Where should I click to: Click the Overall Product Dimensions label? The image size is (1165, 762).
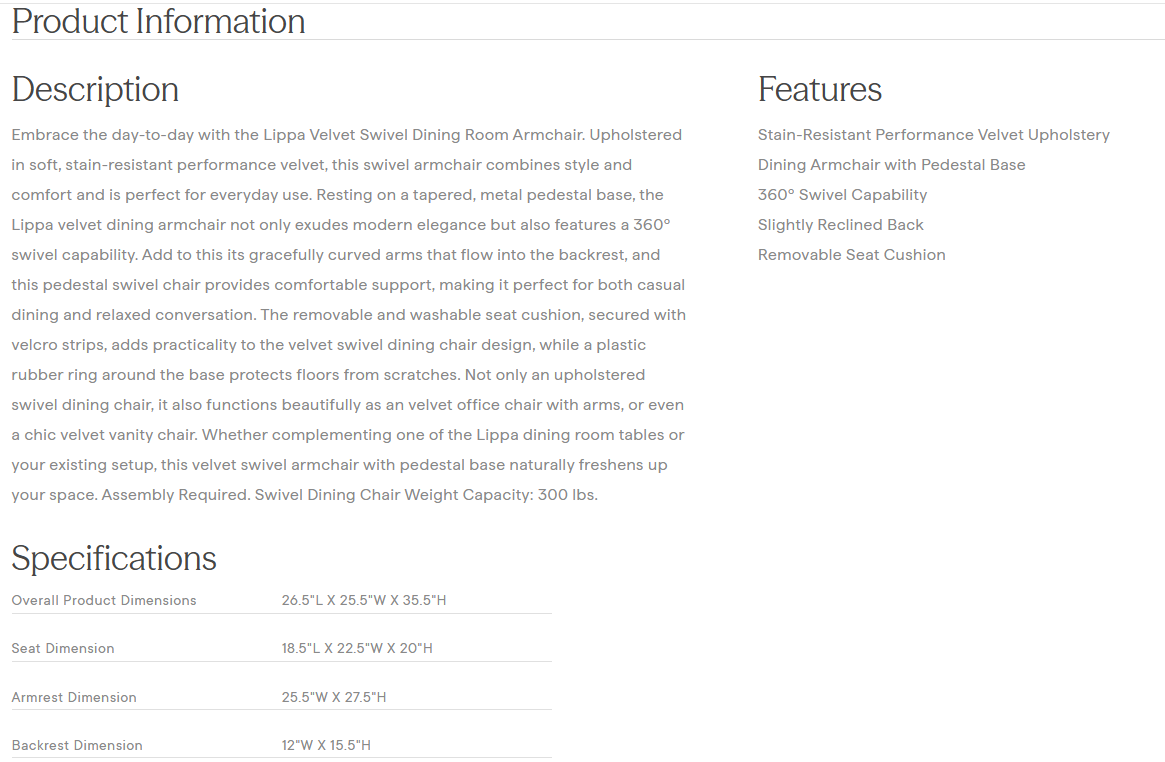pos(104,601)
